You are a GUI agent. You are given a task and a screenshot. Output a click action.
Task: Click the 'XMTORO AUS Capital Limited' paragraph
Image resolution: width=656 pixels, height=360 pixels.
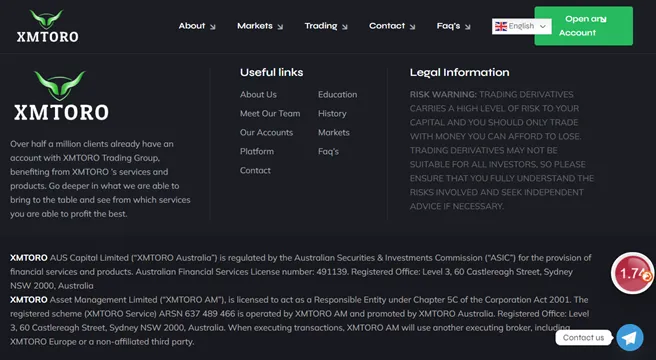[x=300, y=272]
